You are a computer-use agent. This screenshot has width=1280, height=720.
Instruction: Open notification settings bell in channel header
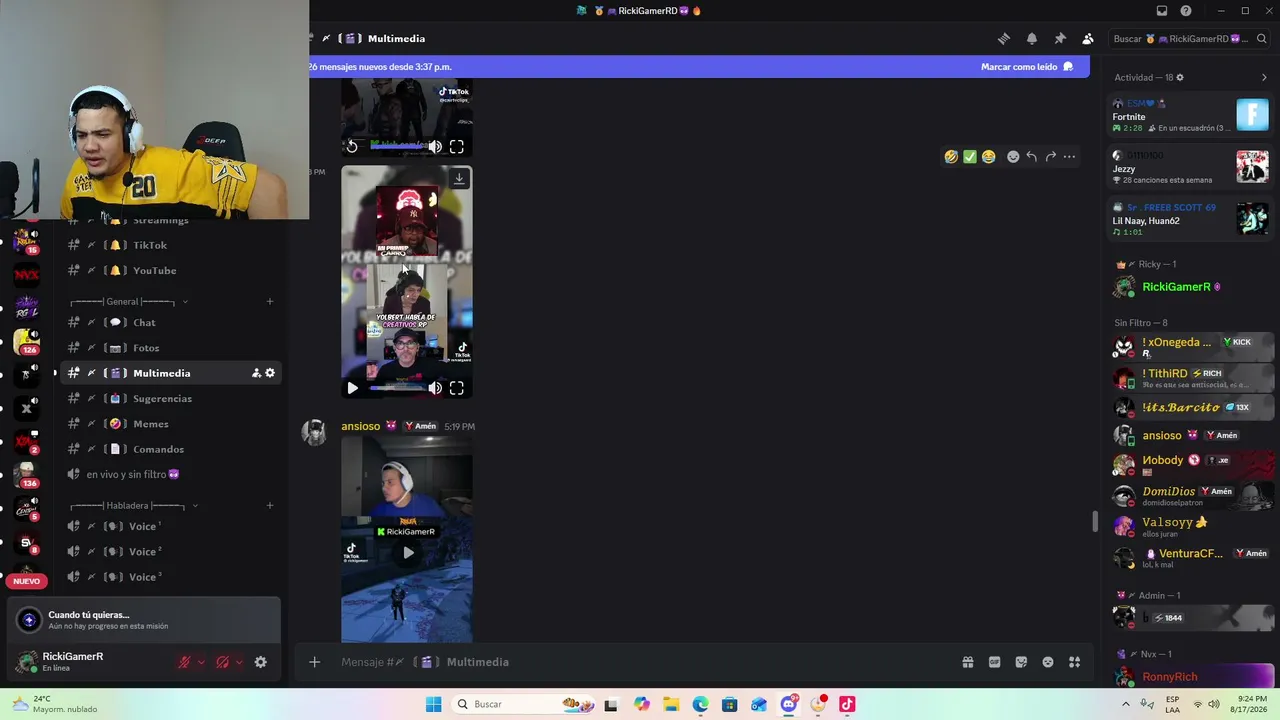[1032, 39]
